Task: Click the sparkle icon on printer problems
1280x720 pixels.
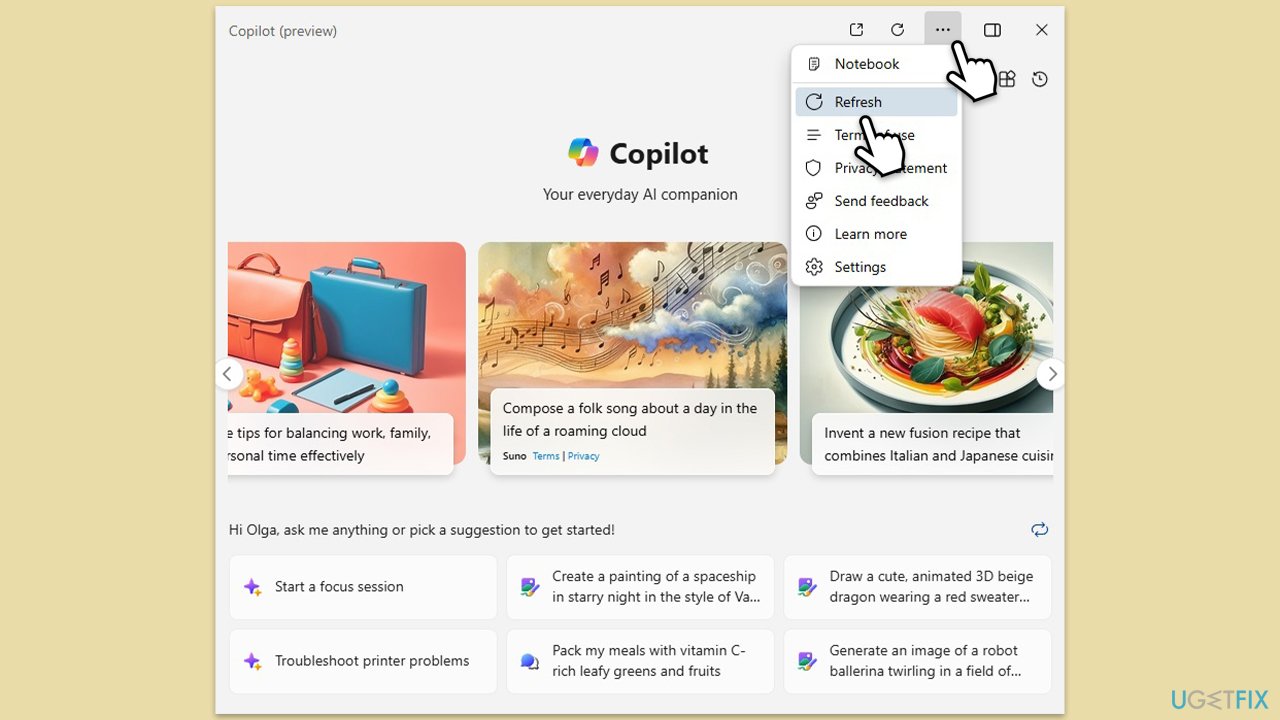Action: pos(253,661)
